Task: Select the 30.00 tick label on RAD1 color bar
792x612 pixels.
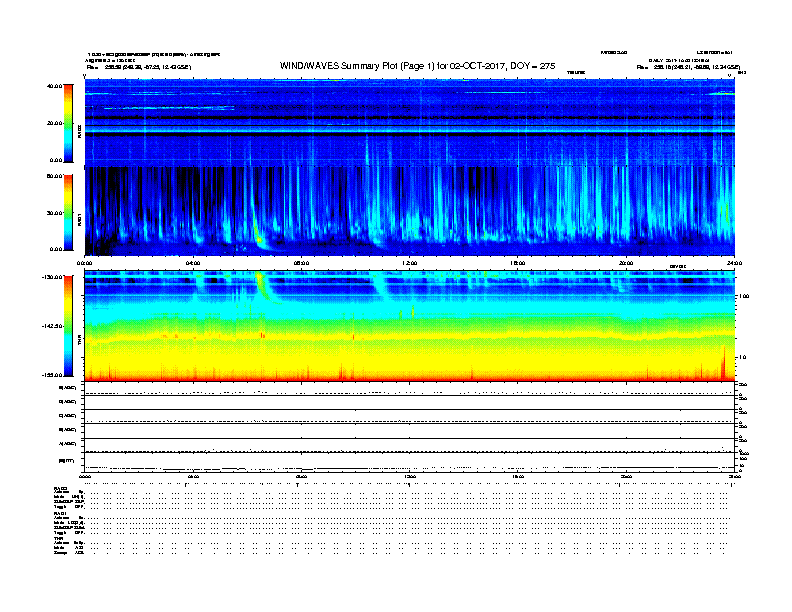Action: coord(54,213)
